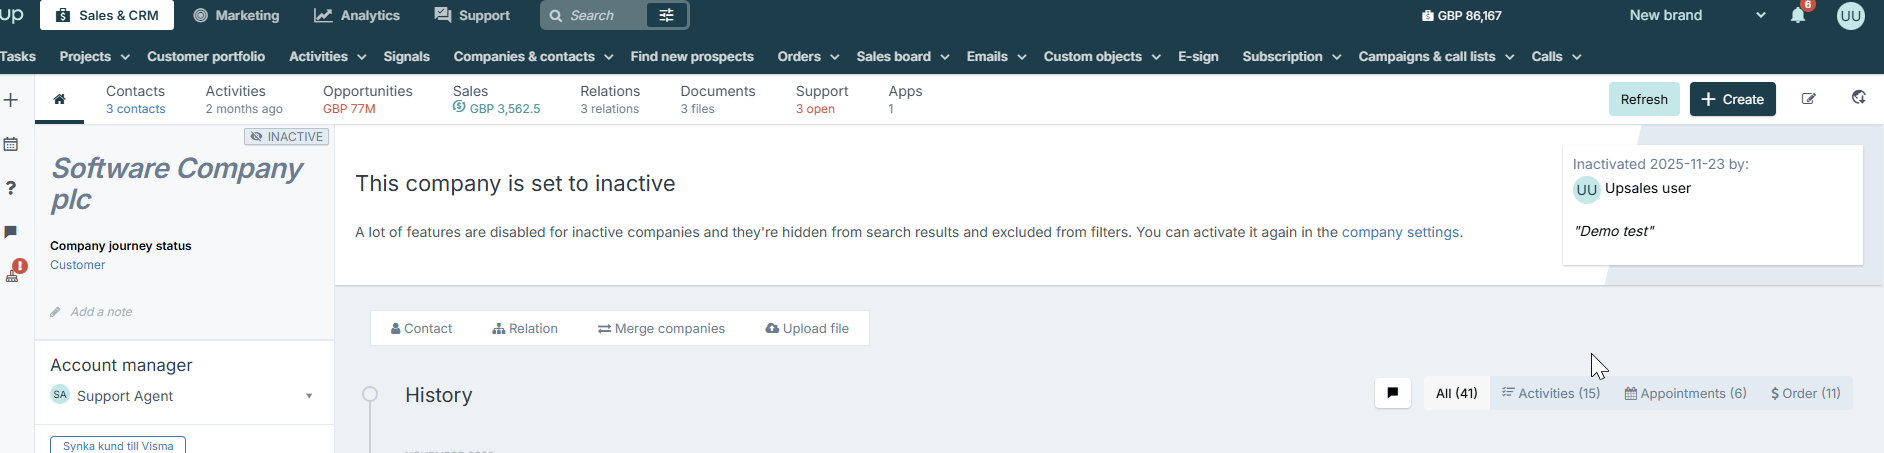Image resolution: width=1884 pixels, height=453 pixels.
Task: Open Account manager Support Agent dropdown
Action: click(183, 396)
